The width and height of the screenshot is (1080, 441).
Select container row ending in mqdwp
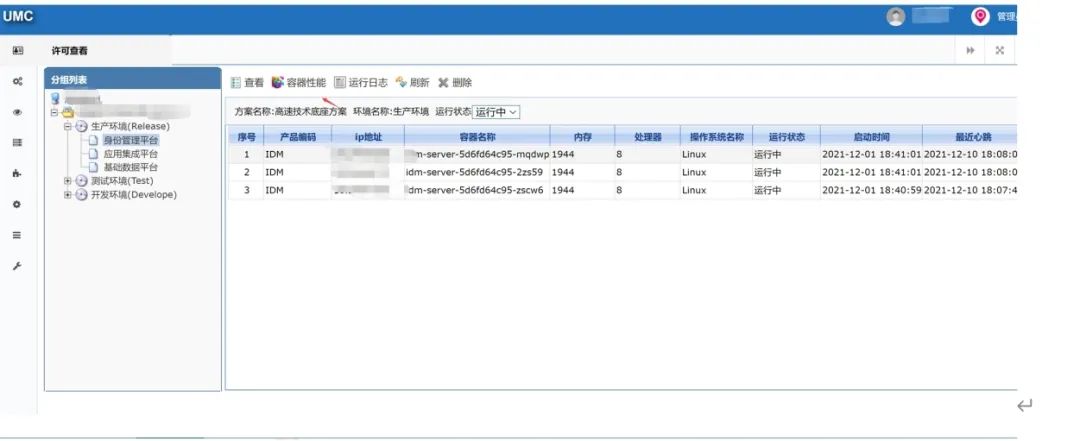623,154
